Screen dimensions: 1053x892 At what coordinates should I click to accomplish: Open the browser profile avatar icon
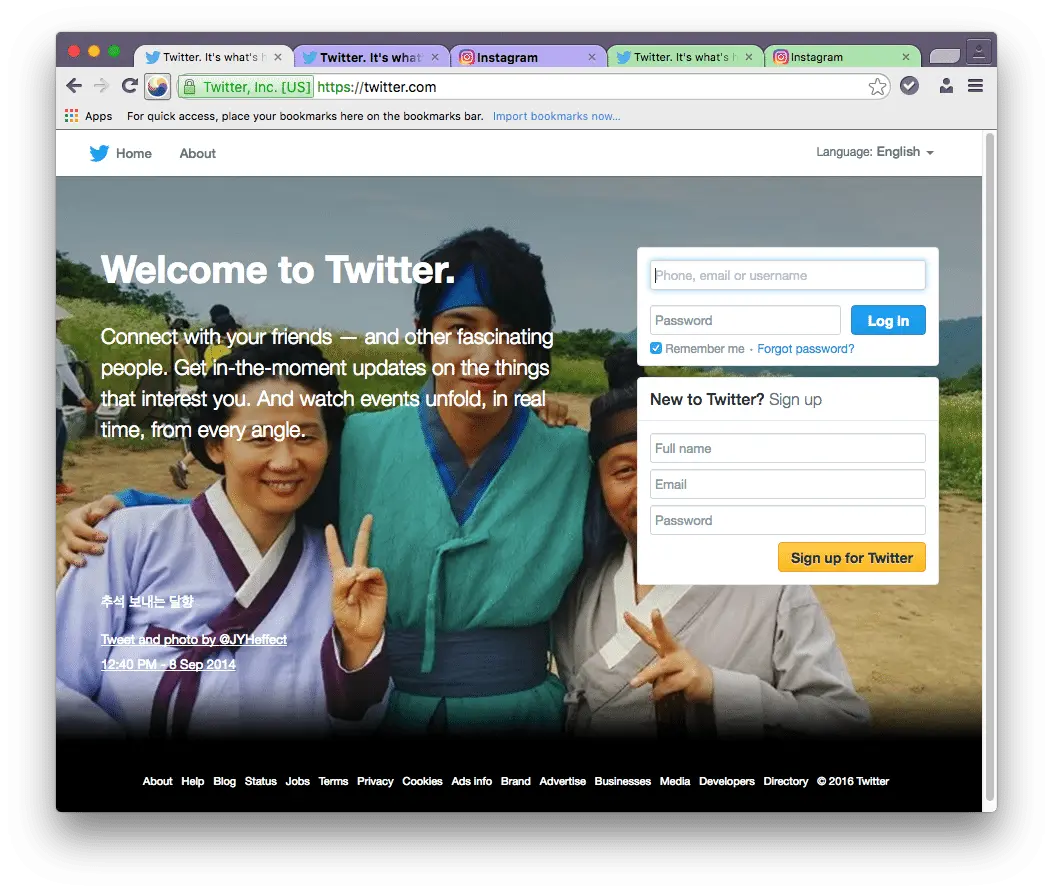(946, 86)
